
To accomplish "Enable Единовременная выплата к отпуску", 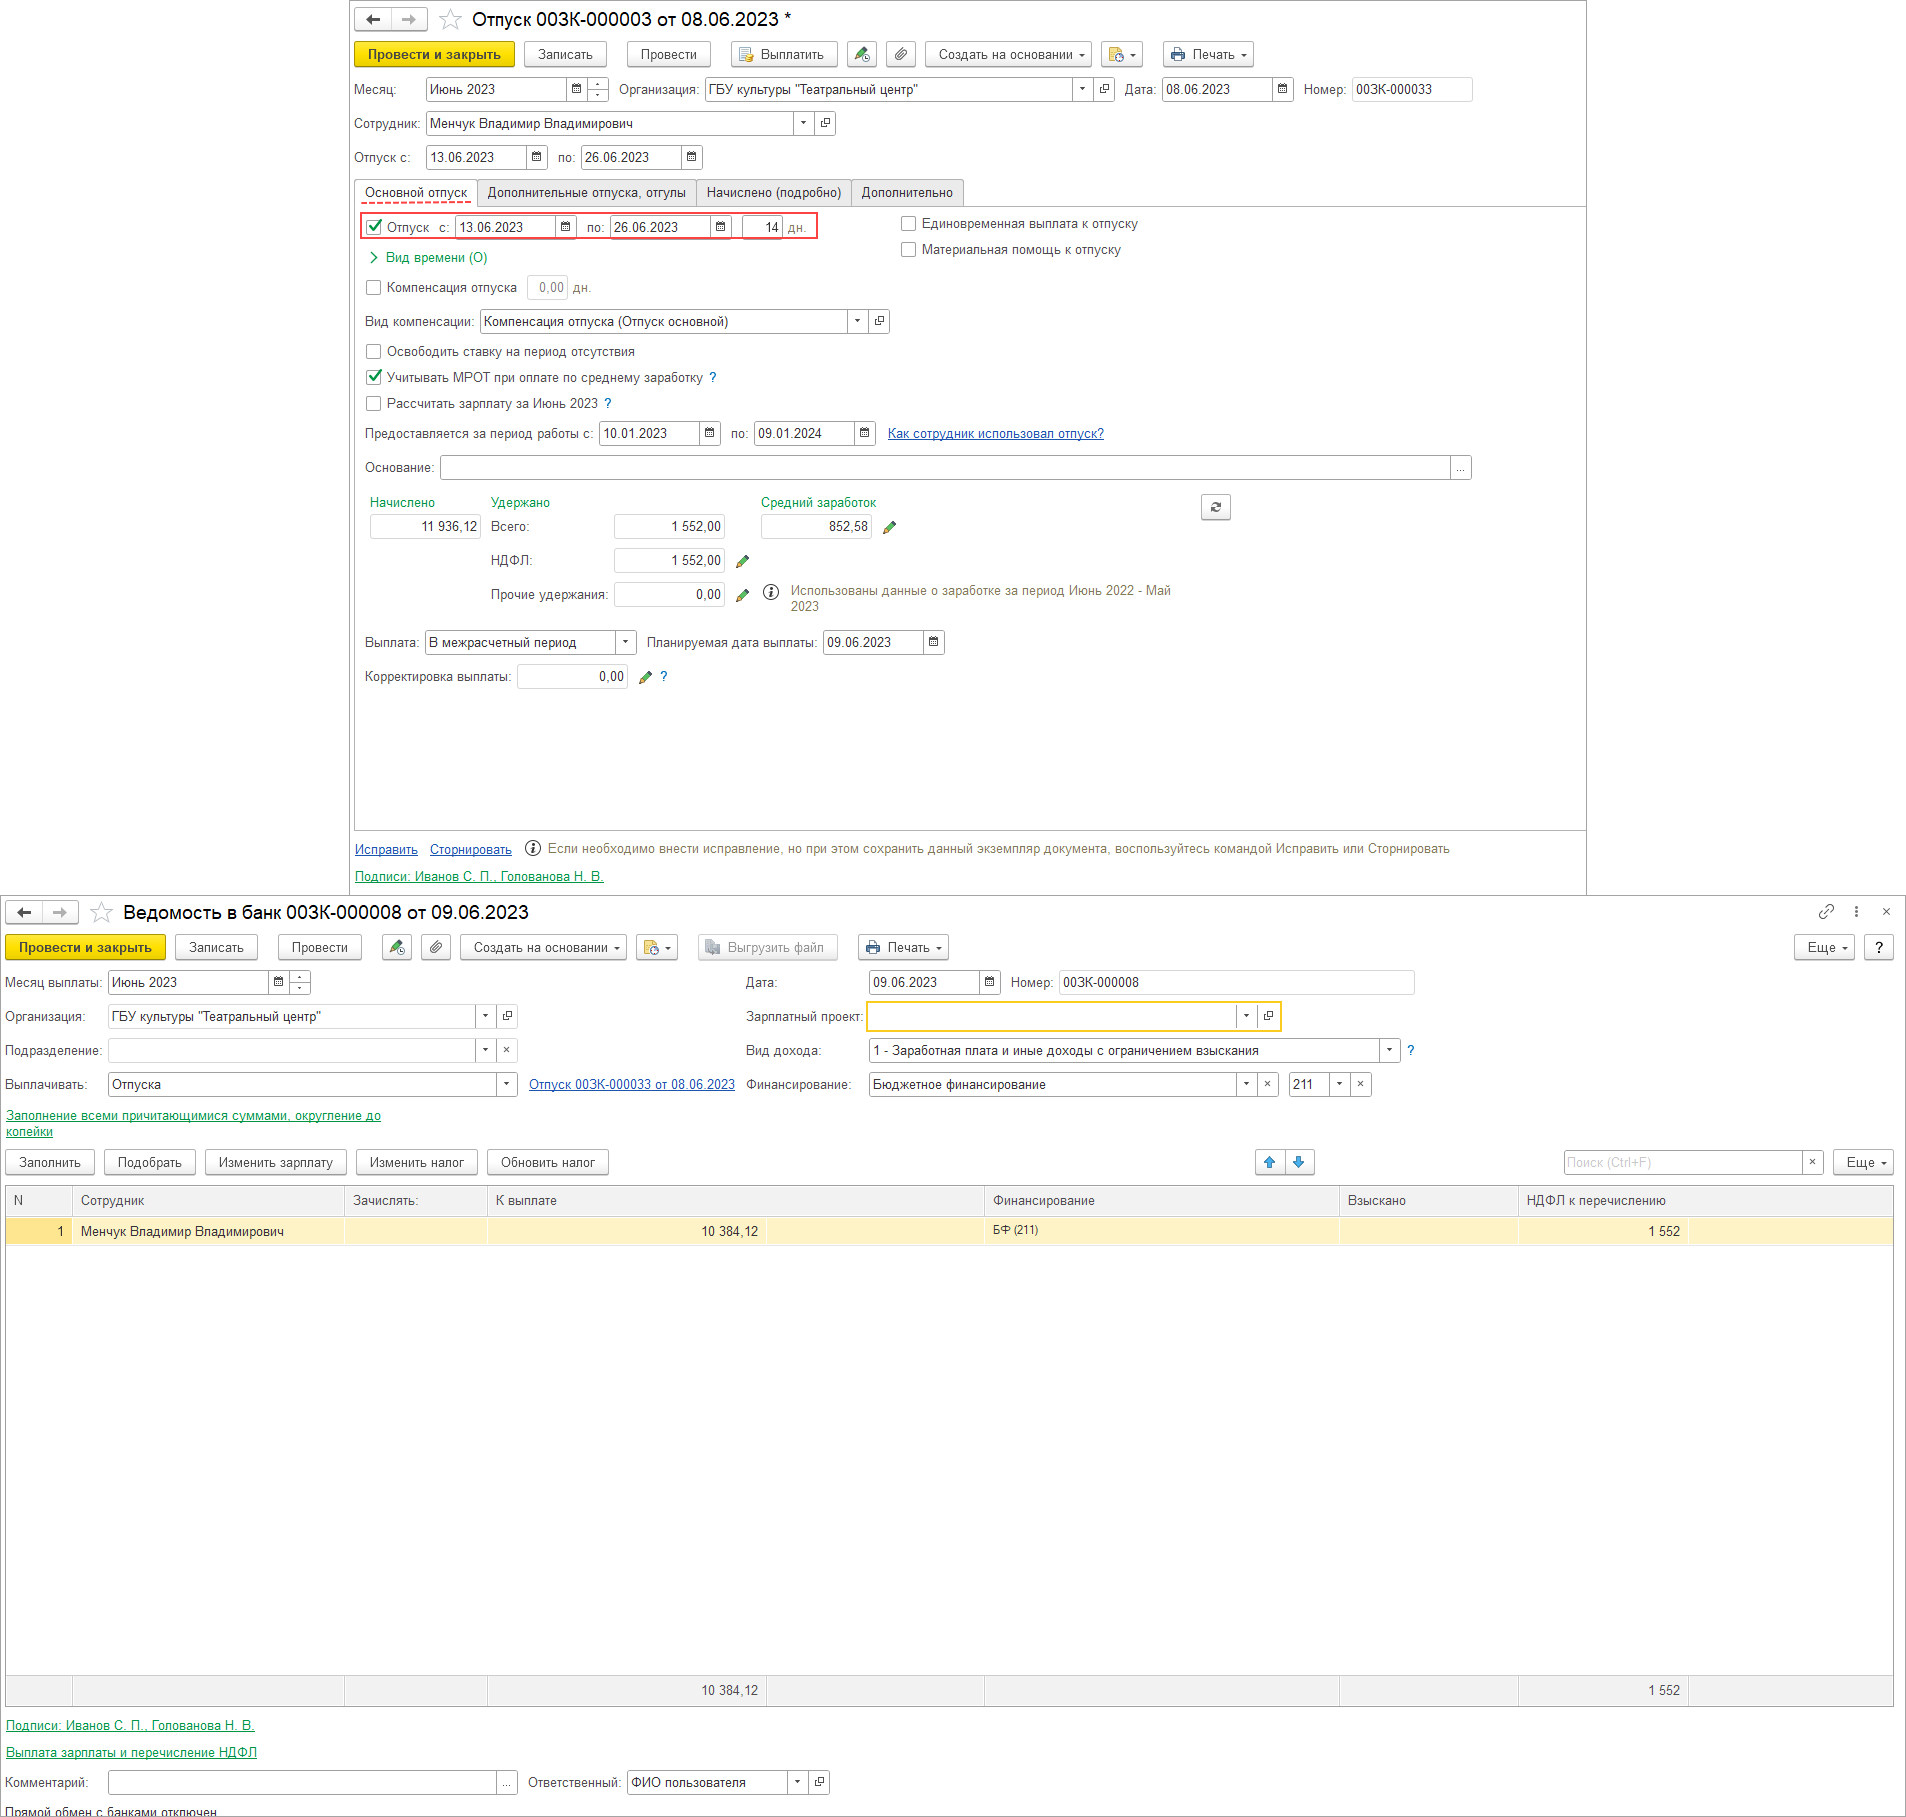I will 909,224.
